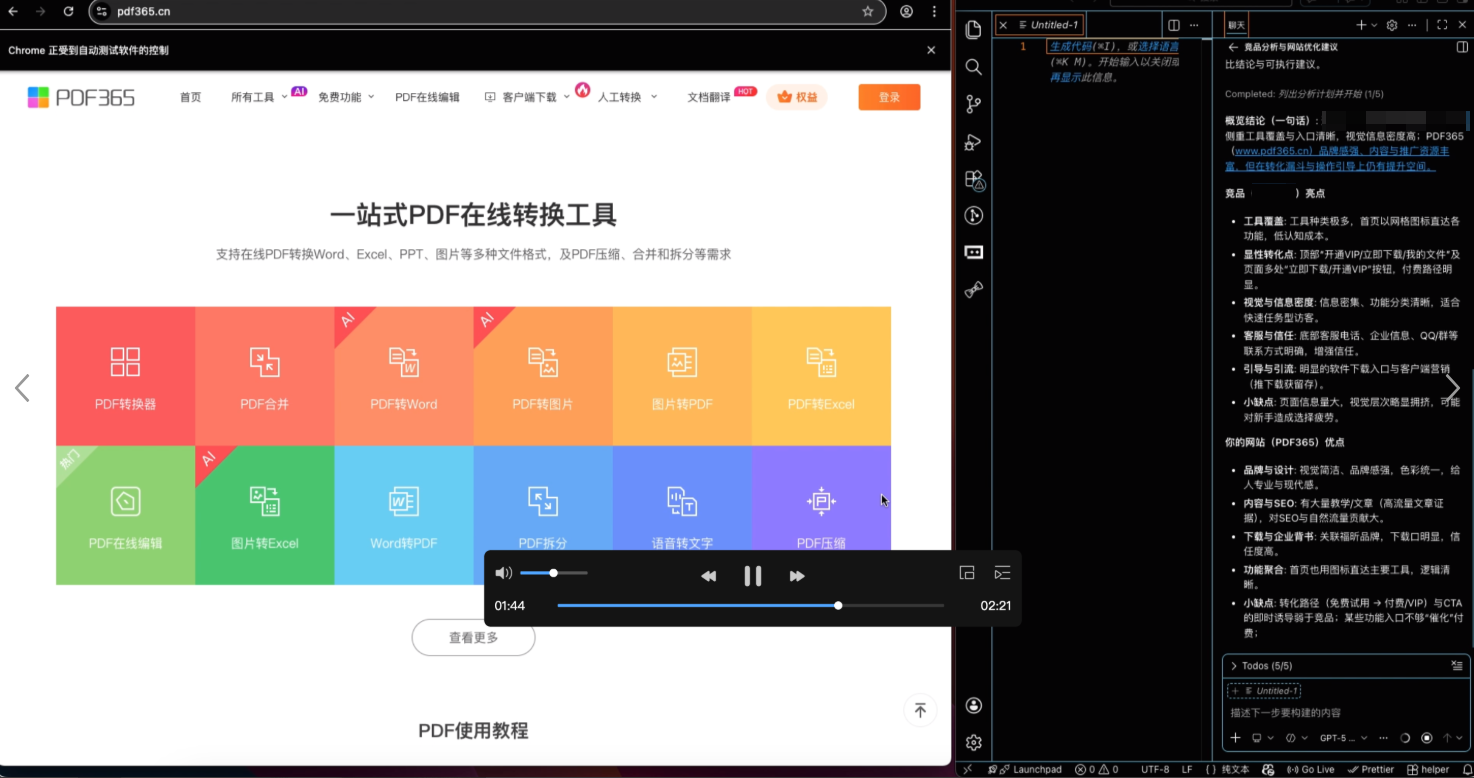Toggle the chat secondary sidebar layout icon
The width and height of the screenshot is (1474, 778).
tap(1462, 47)
